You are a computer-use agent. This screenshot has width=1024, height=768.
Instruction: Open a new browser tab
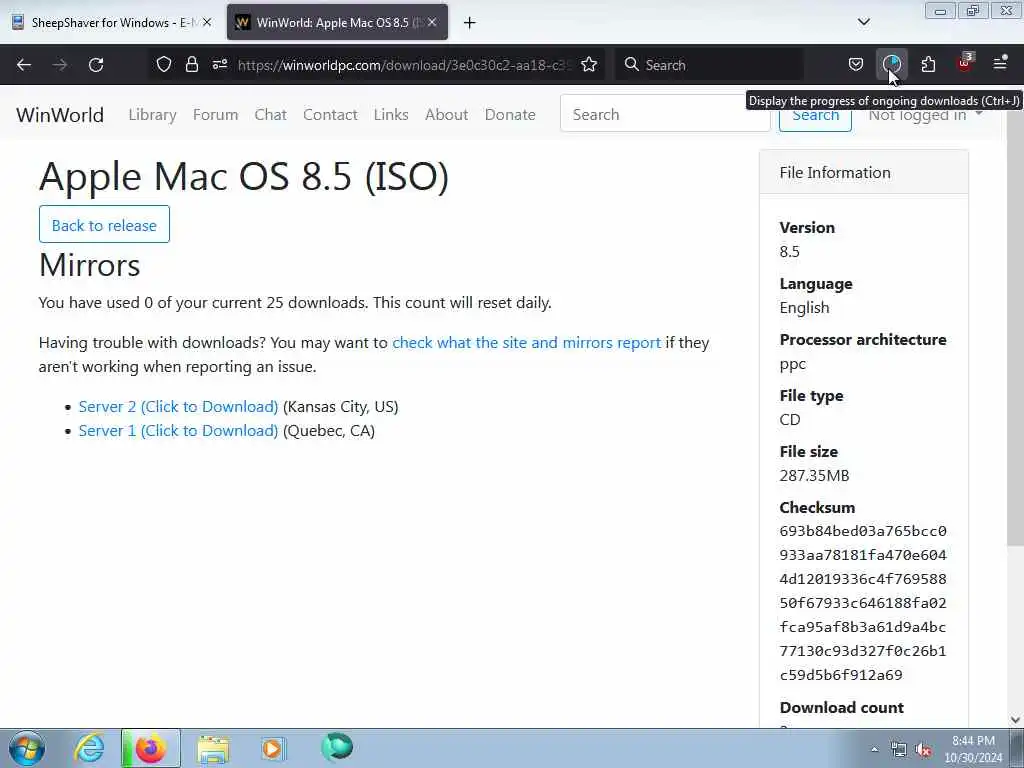click(469, 23)
